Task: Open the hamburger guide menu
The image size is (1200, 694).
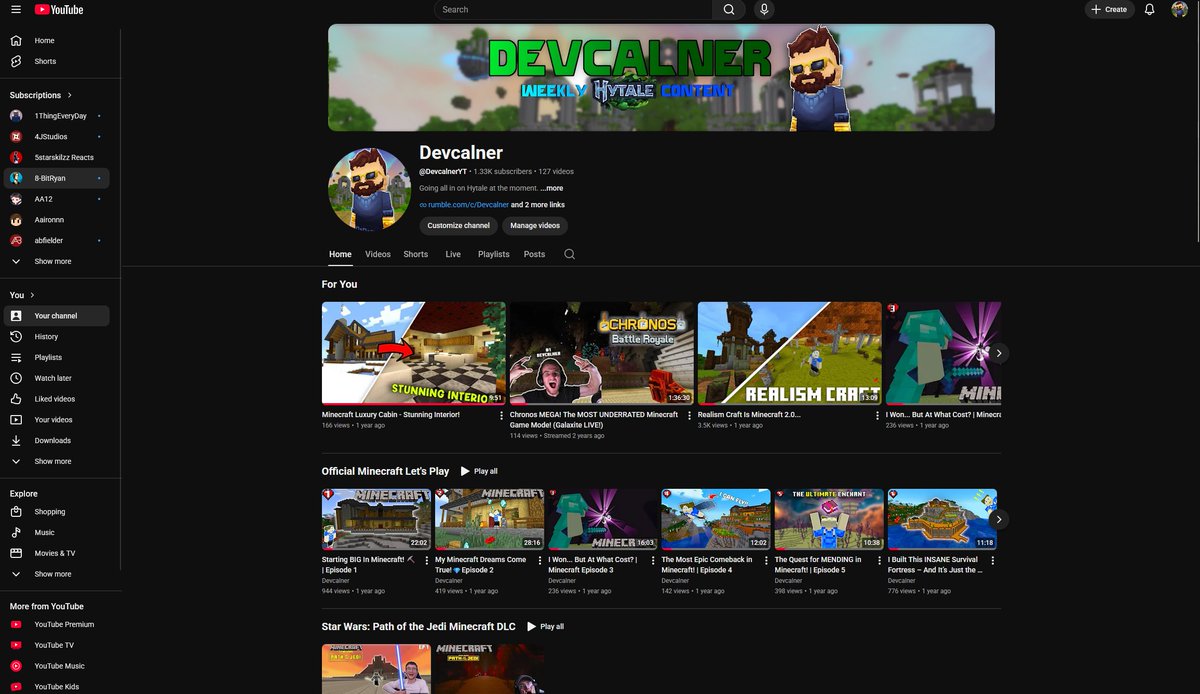Action: (16, 9)
